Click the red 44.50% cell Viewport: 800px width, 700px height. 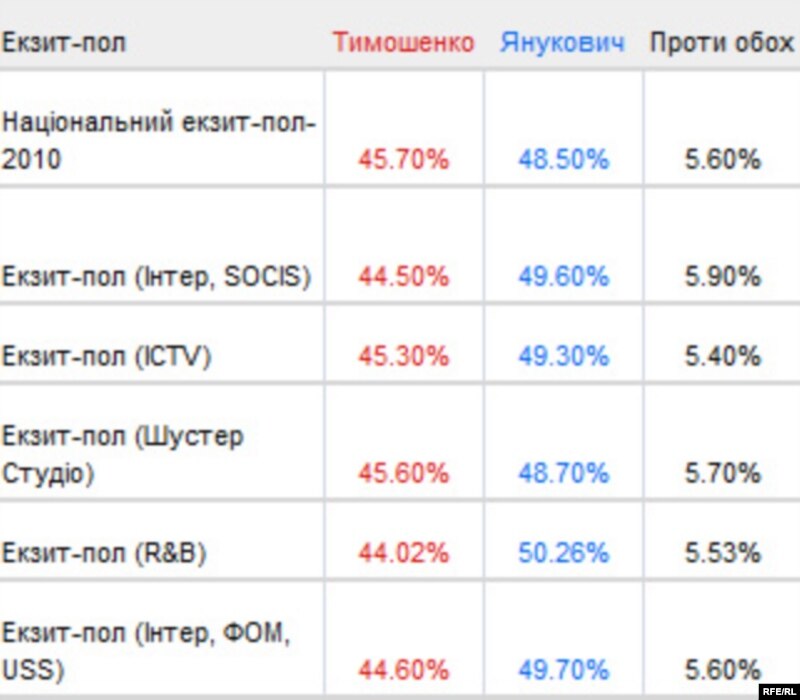click(404, 276)
